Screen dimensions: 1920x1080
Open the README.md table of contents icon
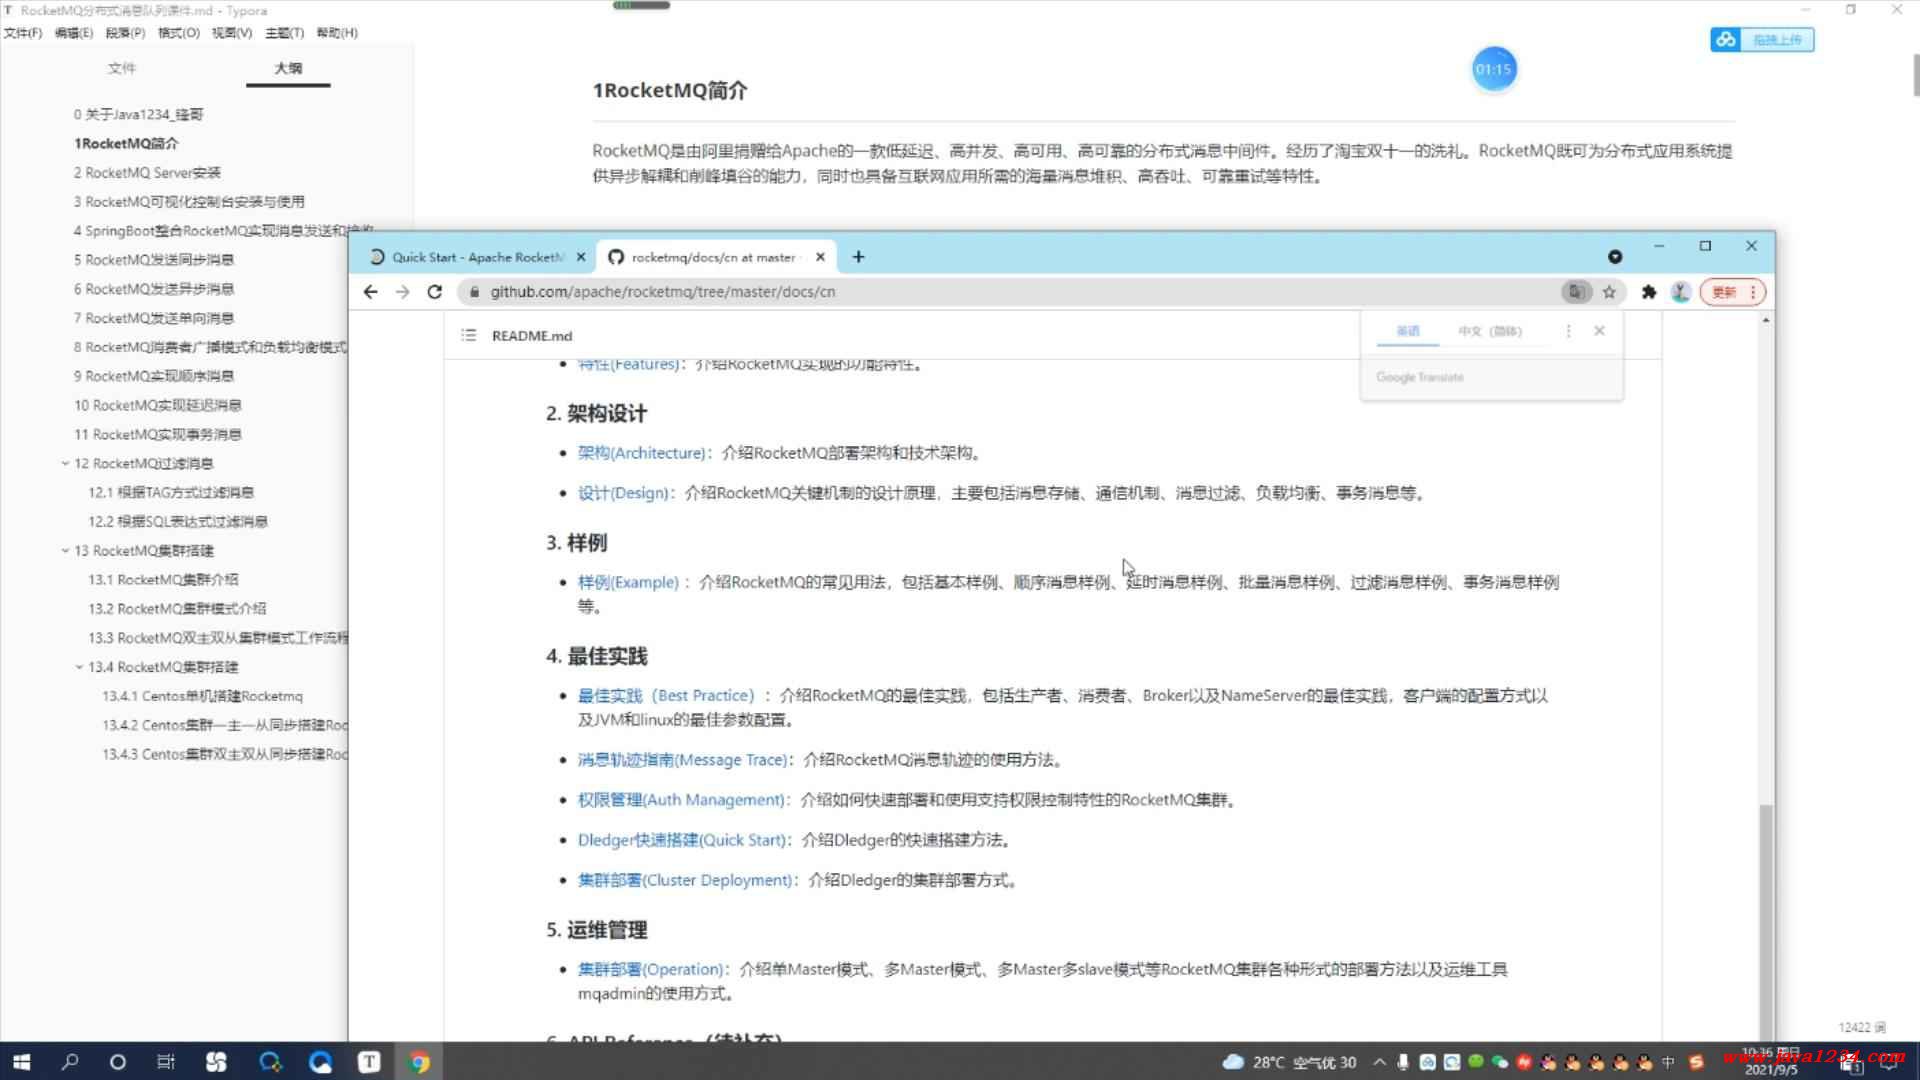coord(468,336)
